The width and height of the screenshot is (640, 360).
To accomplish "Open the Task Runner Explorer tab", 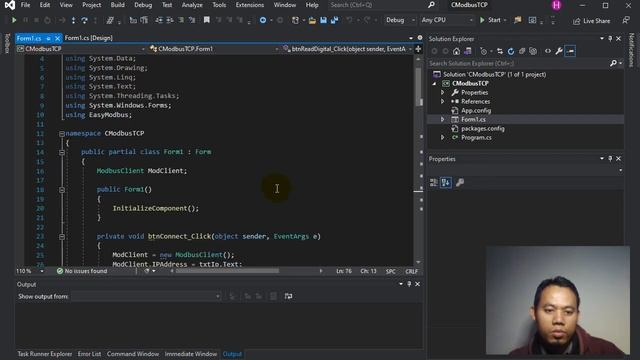I will click(x=44, y=354).
